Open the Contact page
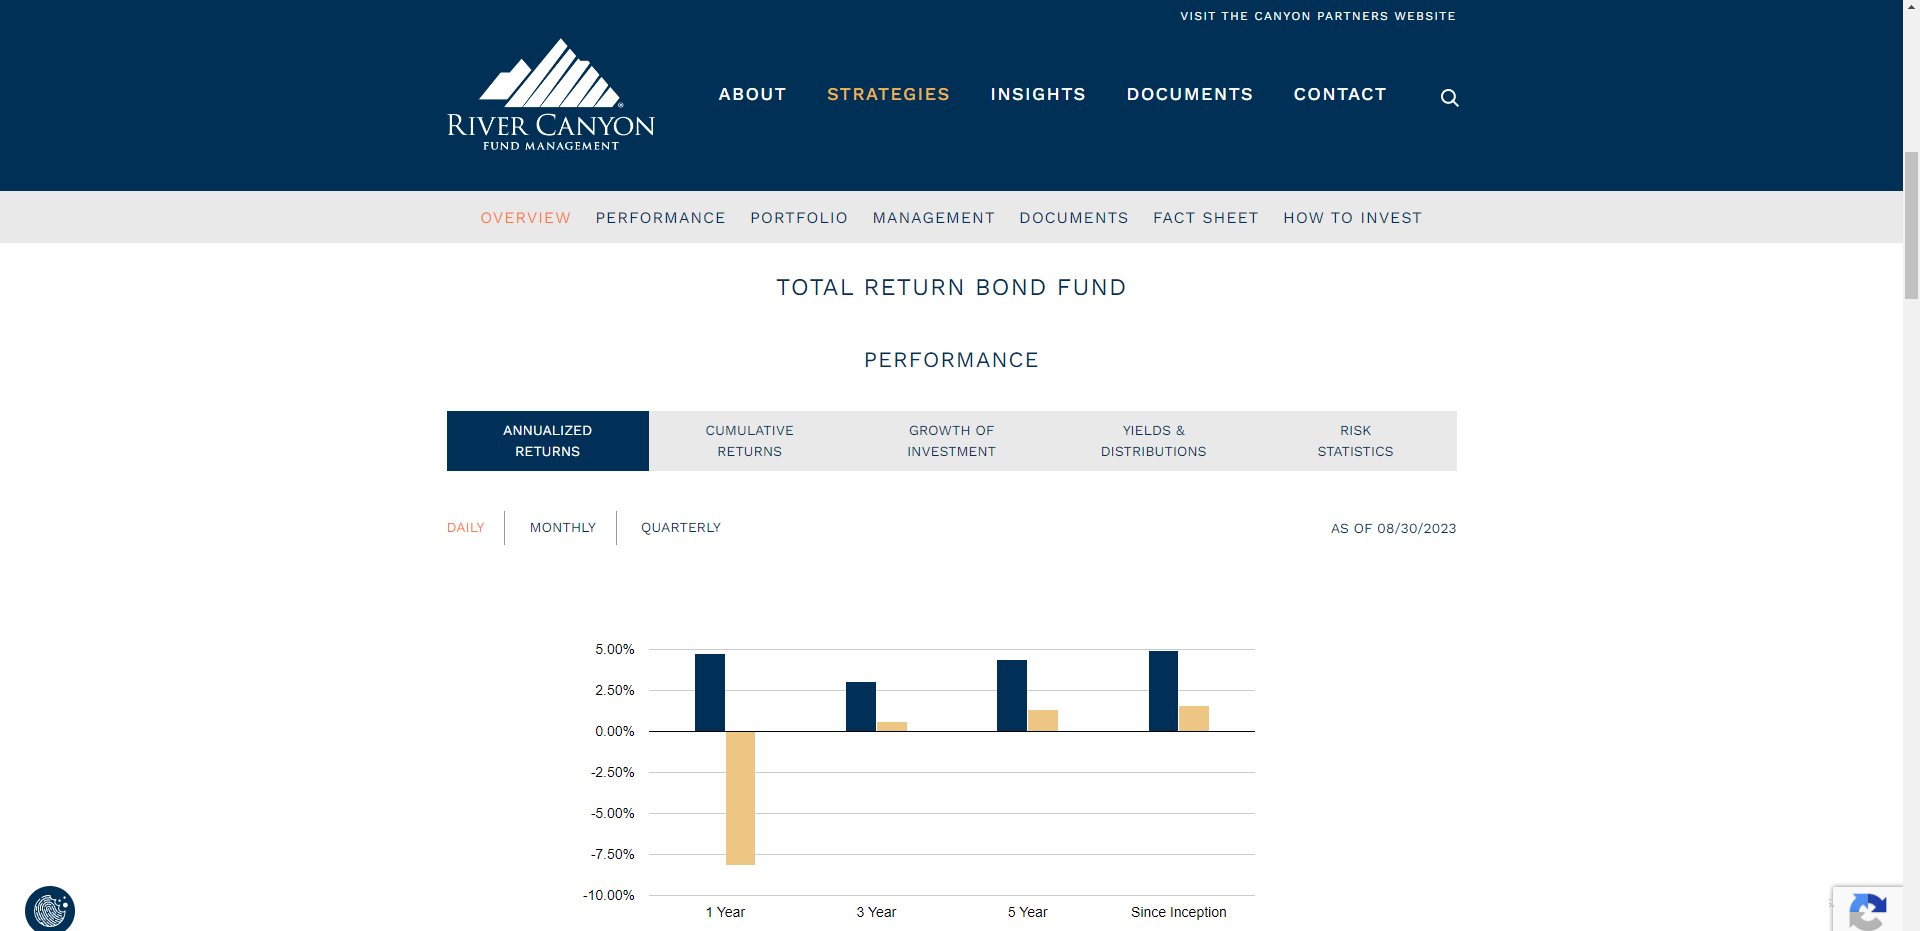Viewport: 1920px width, 931px height. click(1340, 94)
